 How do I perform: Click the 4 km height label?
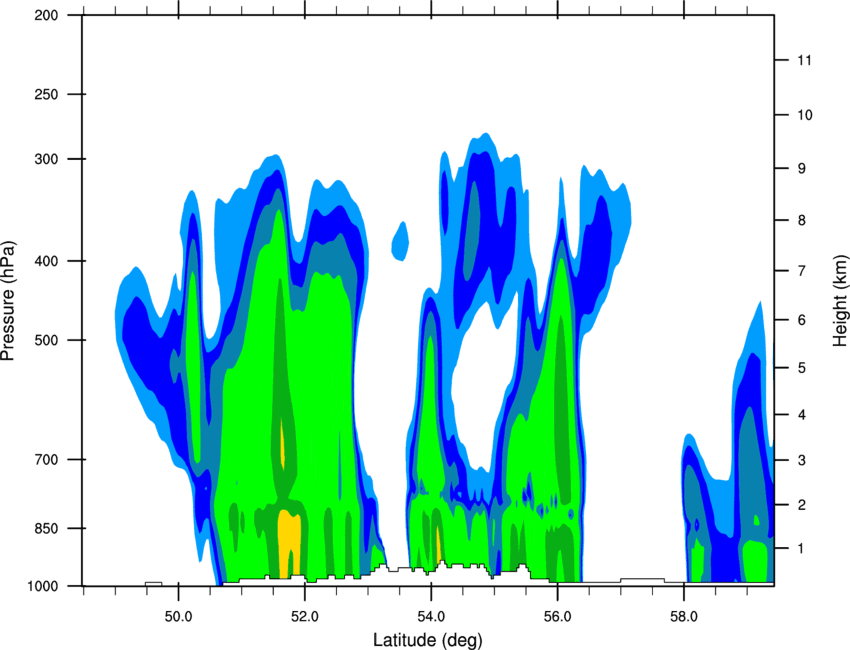[801, 415]
